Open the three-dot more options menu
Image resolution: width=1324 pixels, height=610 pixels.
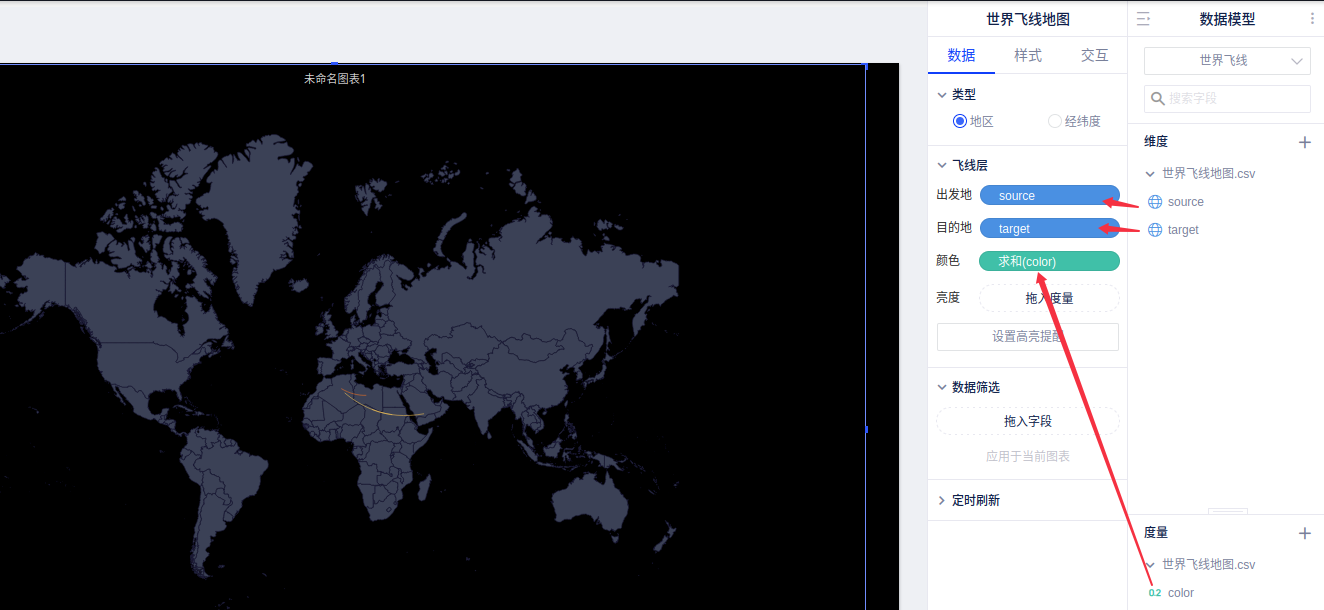pyautogui.click(x=1312, y=19)
